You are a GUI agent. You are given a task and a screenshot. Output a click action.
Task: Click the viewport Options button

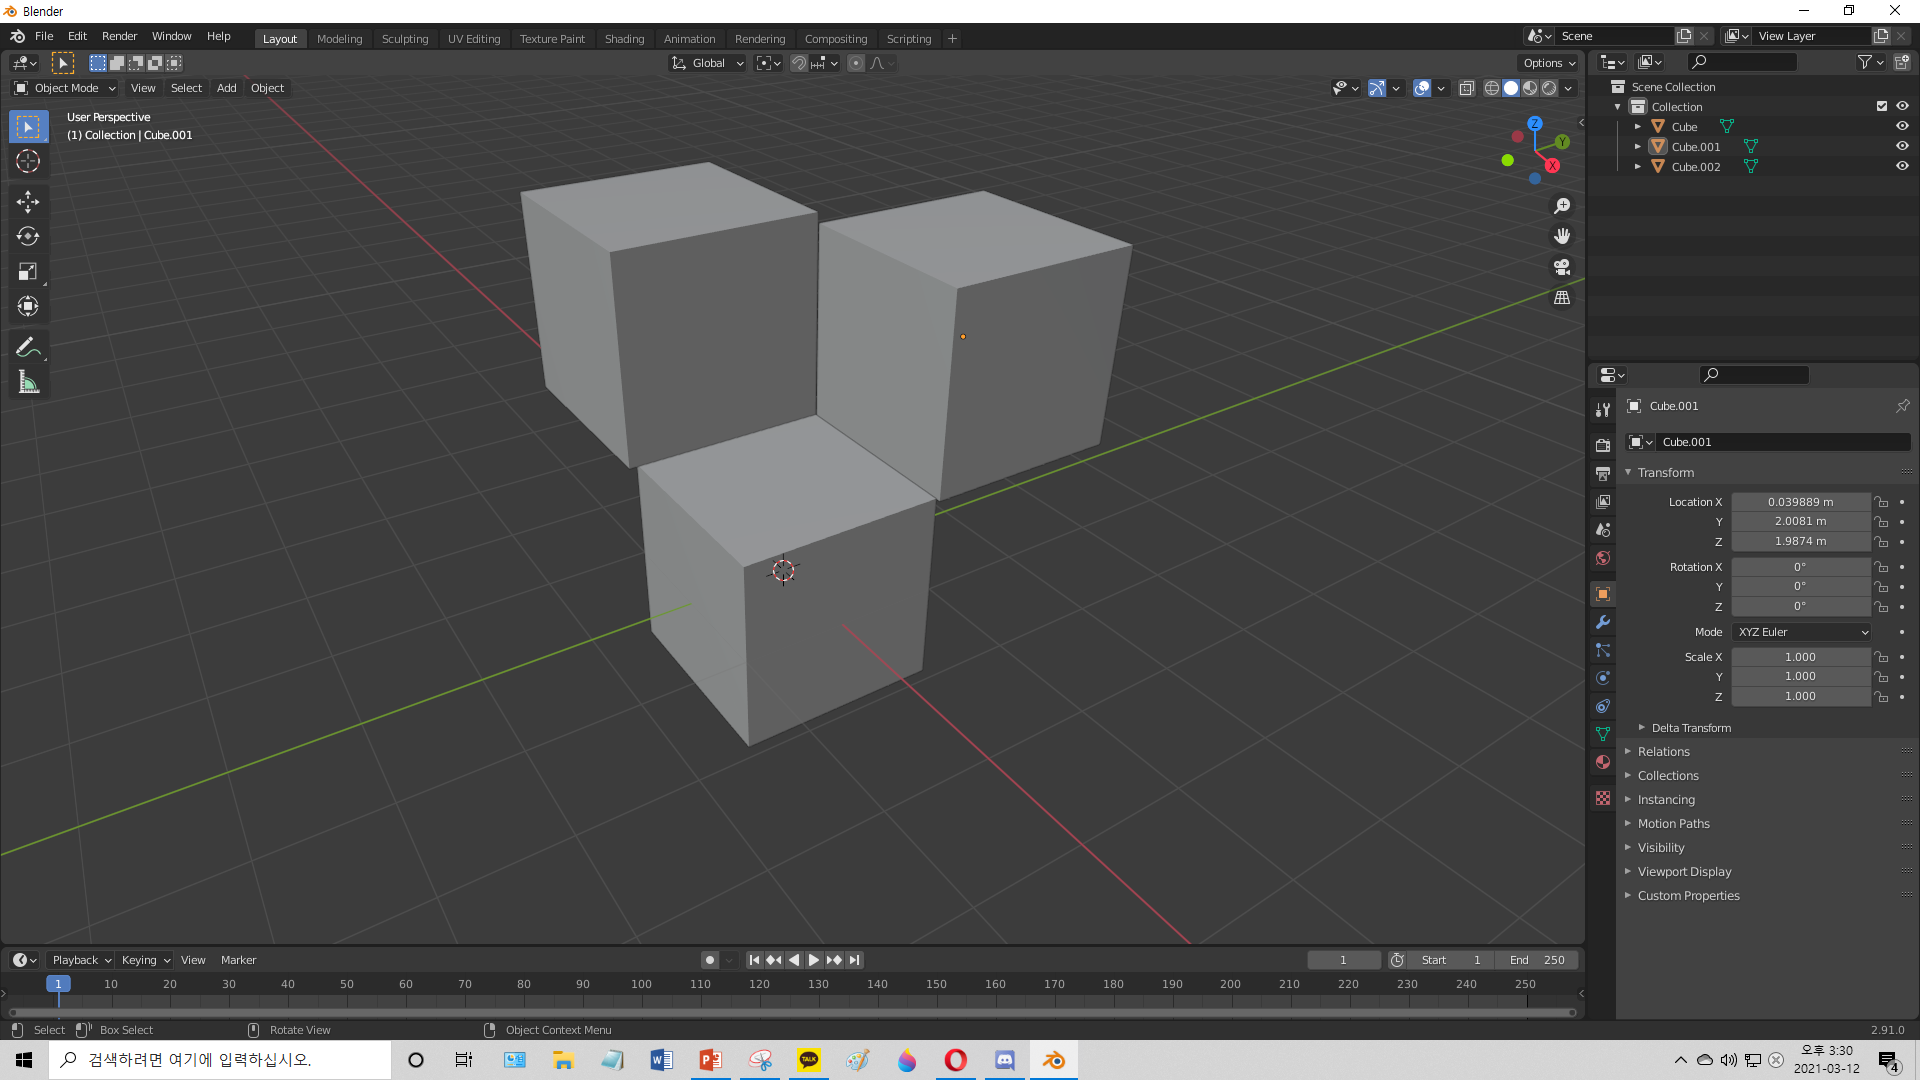(x=1549, y=63)
